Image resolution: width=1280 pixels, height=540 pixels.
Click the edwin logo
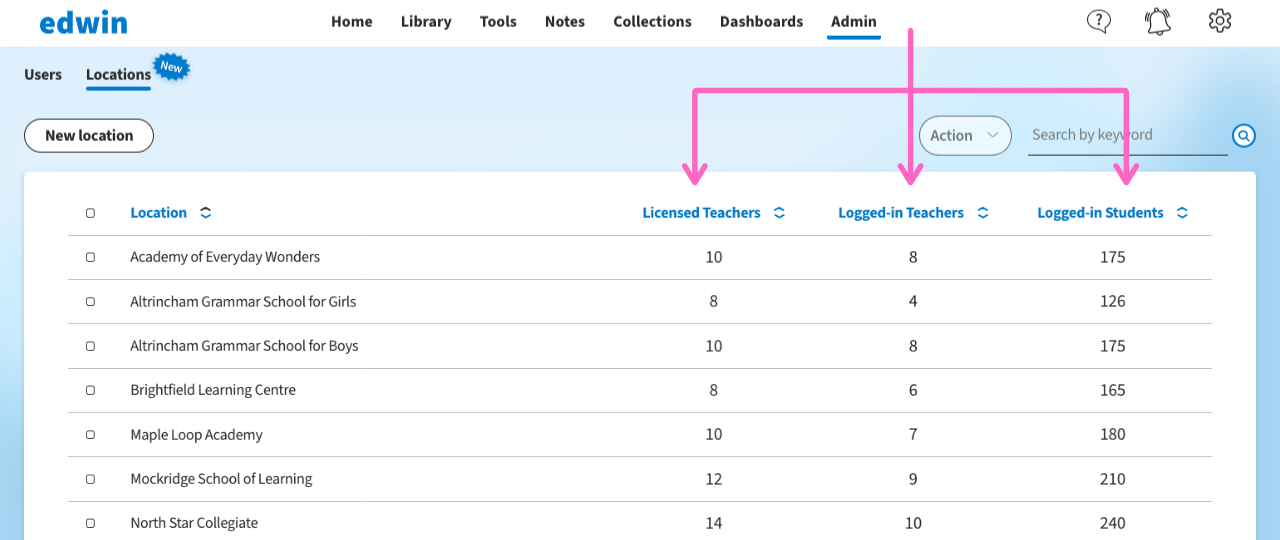pyautogui.click(x=84, y=22)
